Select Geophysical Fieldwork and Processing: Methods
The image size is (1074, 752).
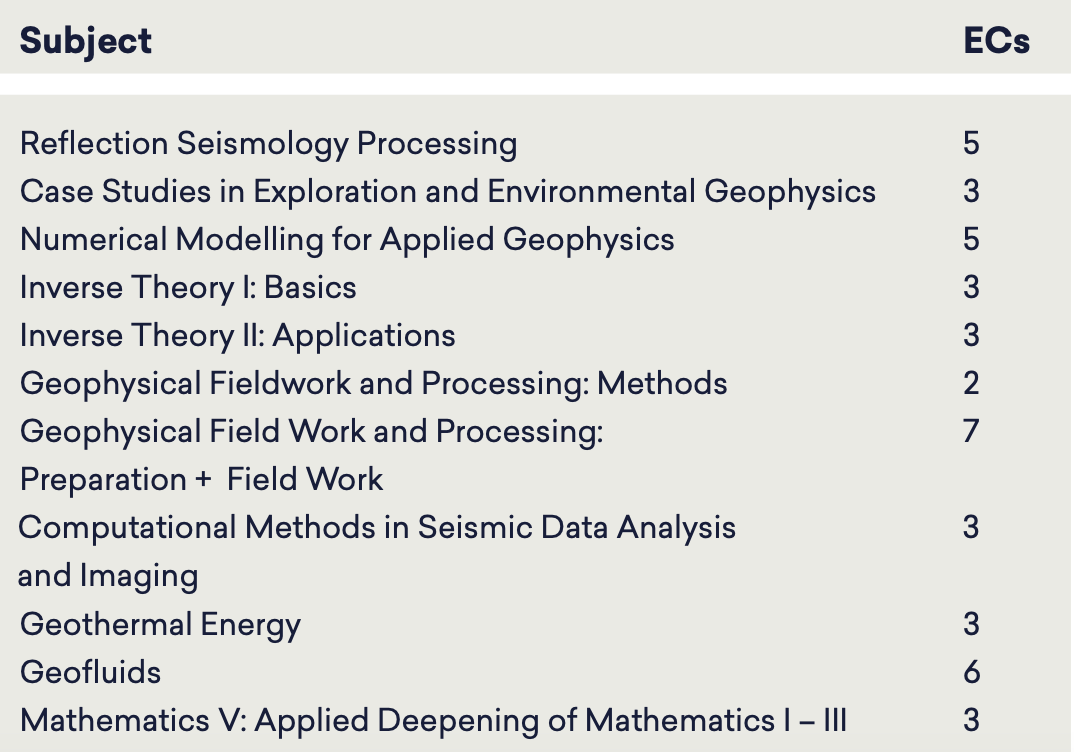click(373, 384)
